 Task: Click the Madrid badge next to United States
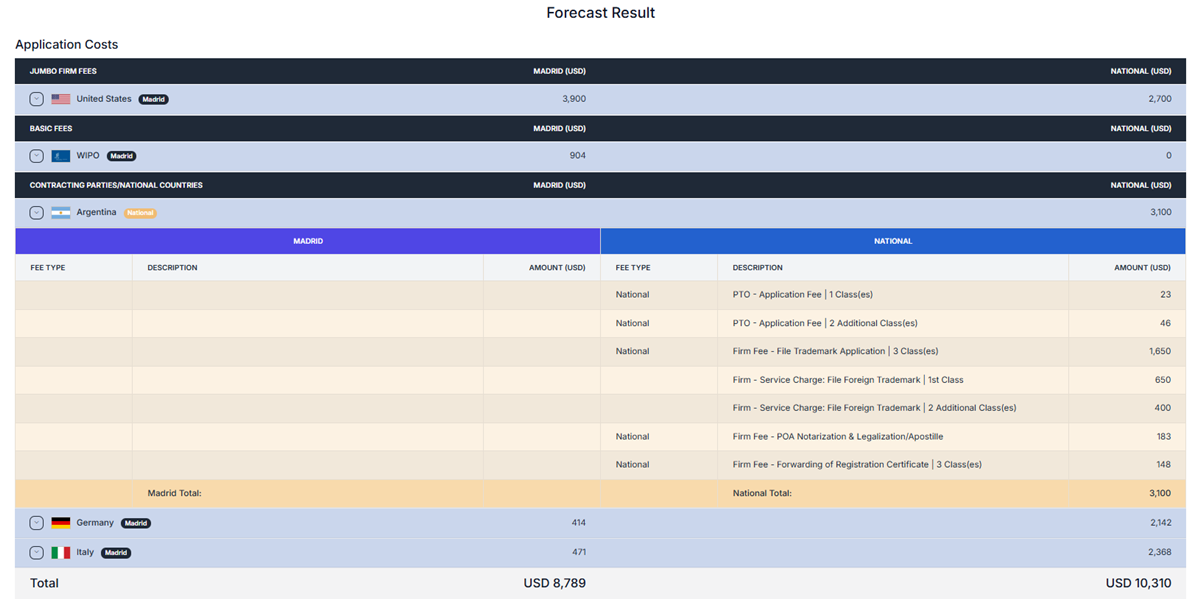153,99
